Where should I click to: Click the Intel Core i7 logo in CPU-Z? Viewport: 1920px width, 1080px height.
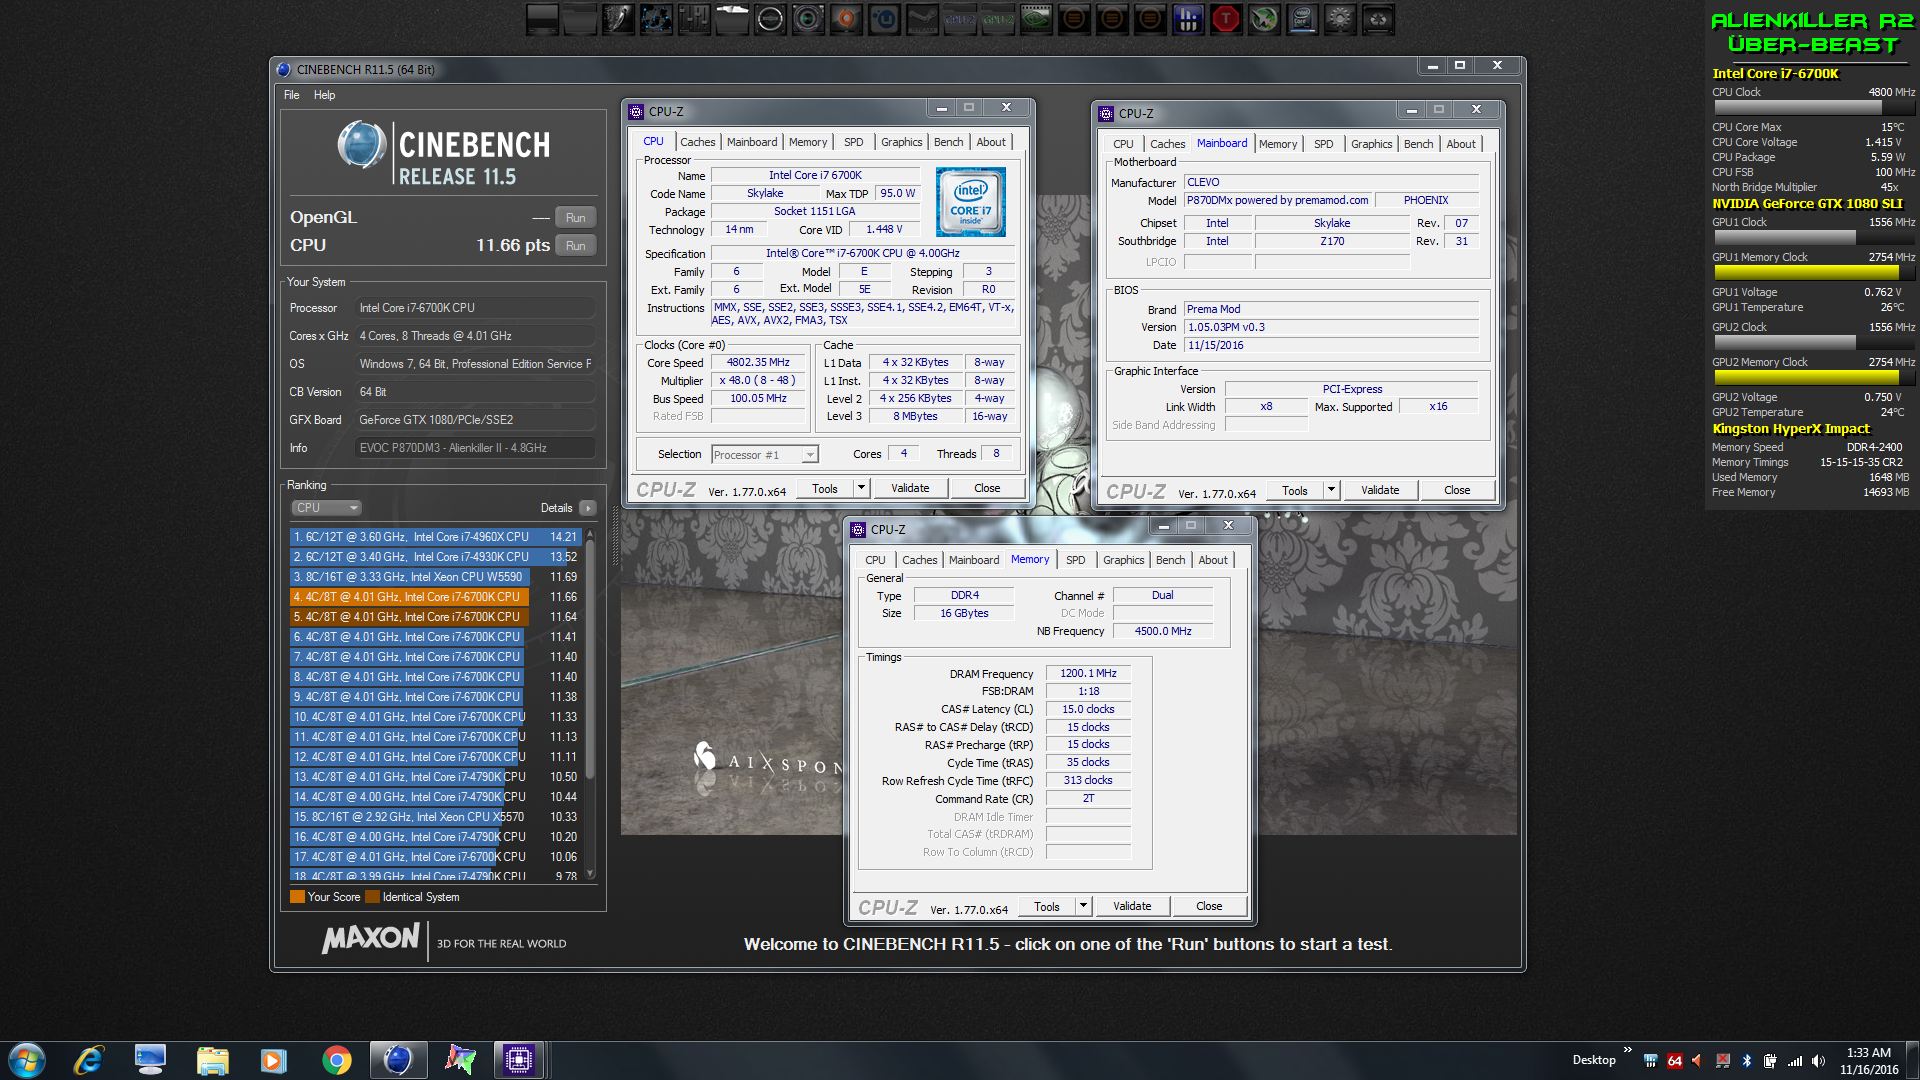click(970, 202)
